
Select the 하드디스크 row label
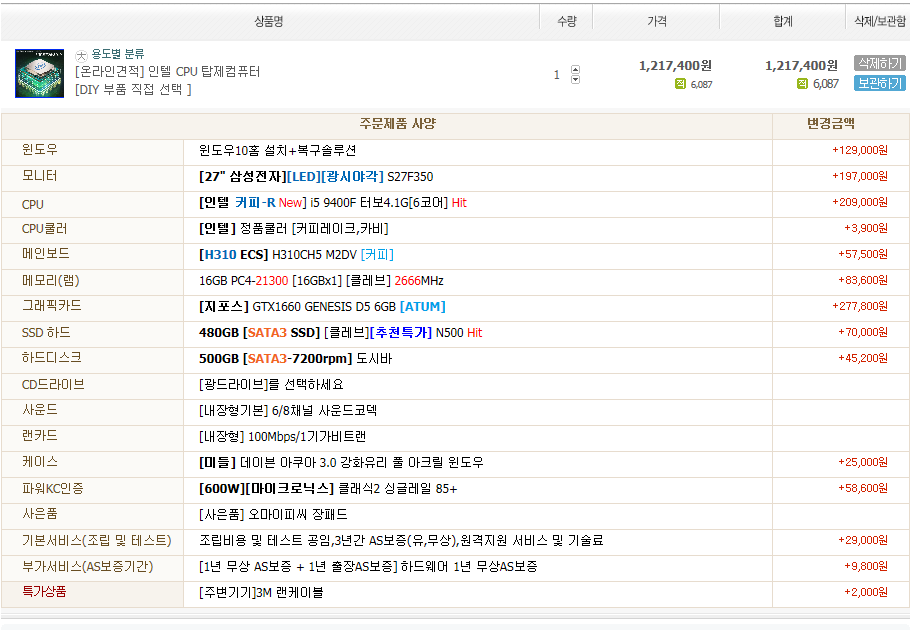[52, 358]
